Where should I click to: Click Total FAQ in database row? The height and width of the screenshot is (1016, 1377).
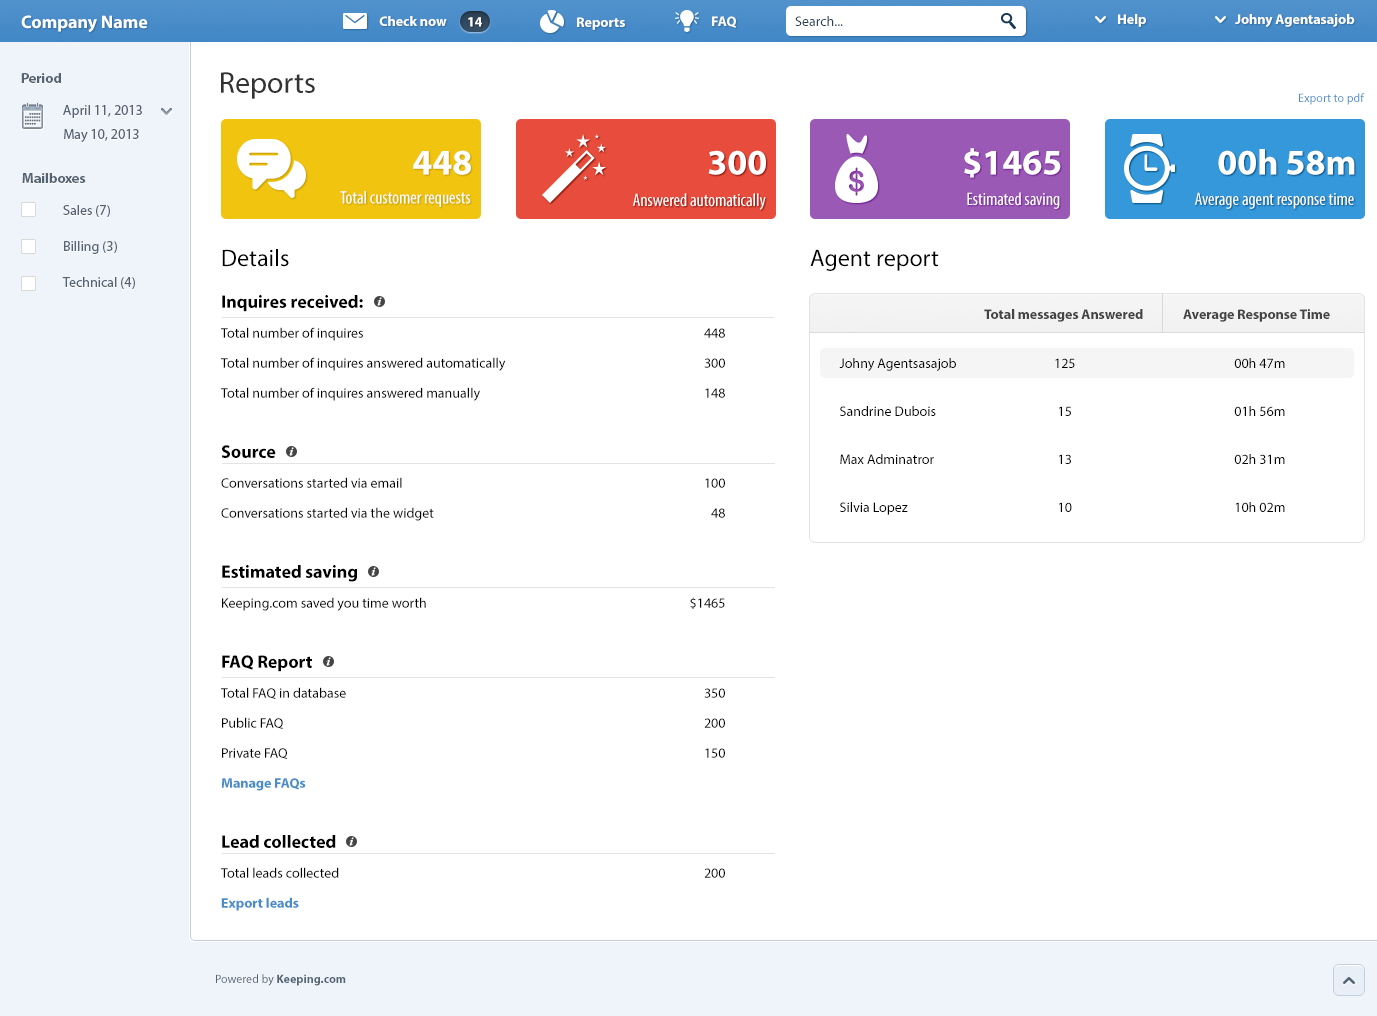click(498, 693)
